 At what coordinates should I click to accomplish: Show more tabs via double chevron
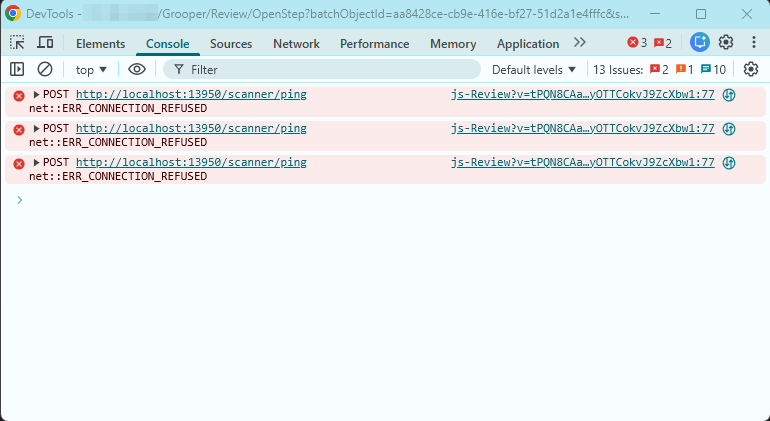tap(580, 43)
